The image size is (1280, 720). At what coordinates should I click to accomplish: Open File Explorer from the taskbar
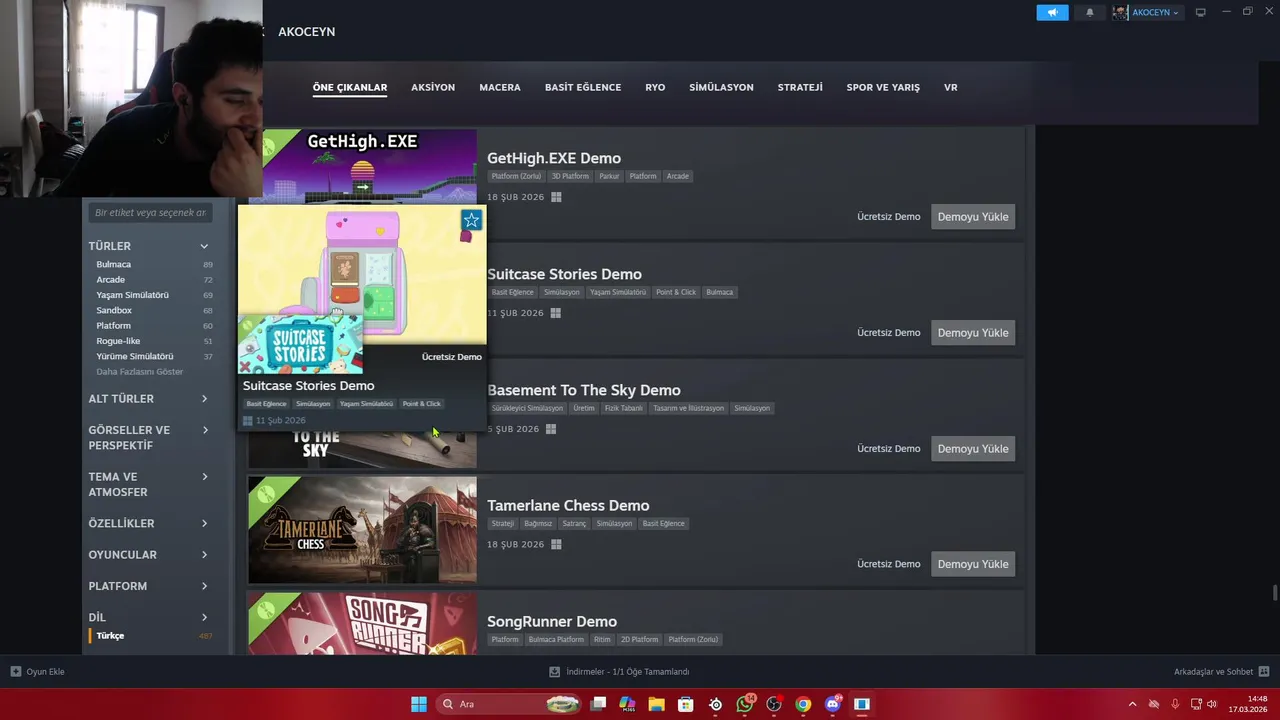coord(656,704)
